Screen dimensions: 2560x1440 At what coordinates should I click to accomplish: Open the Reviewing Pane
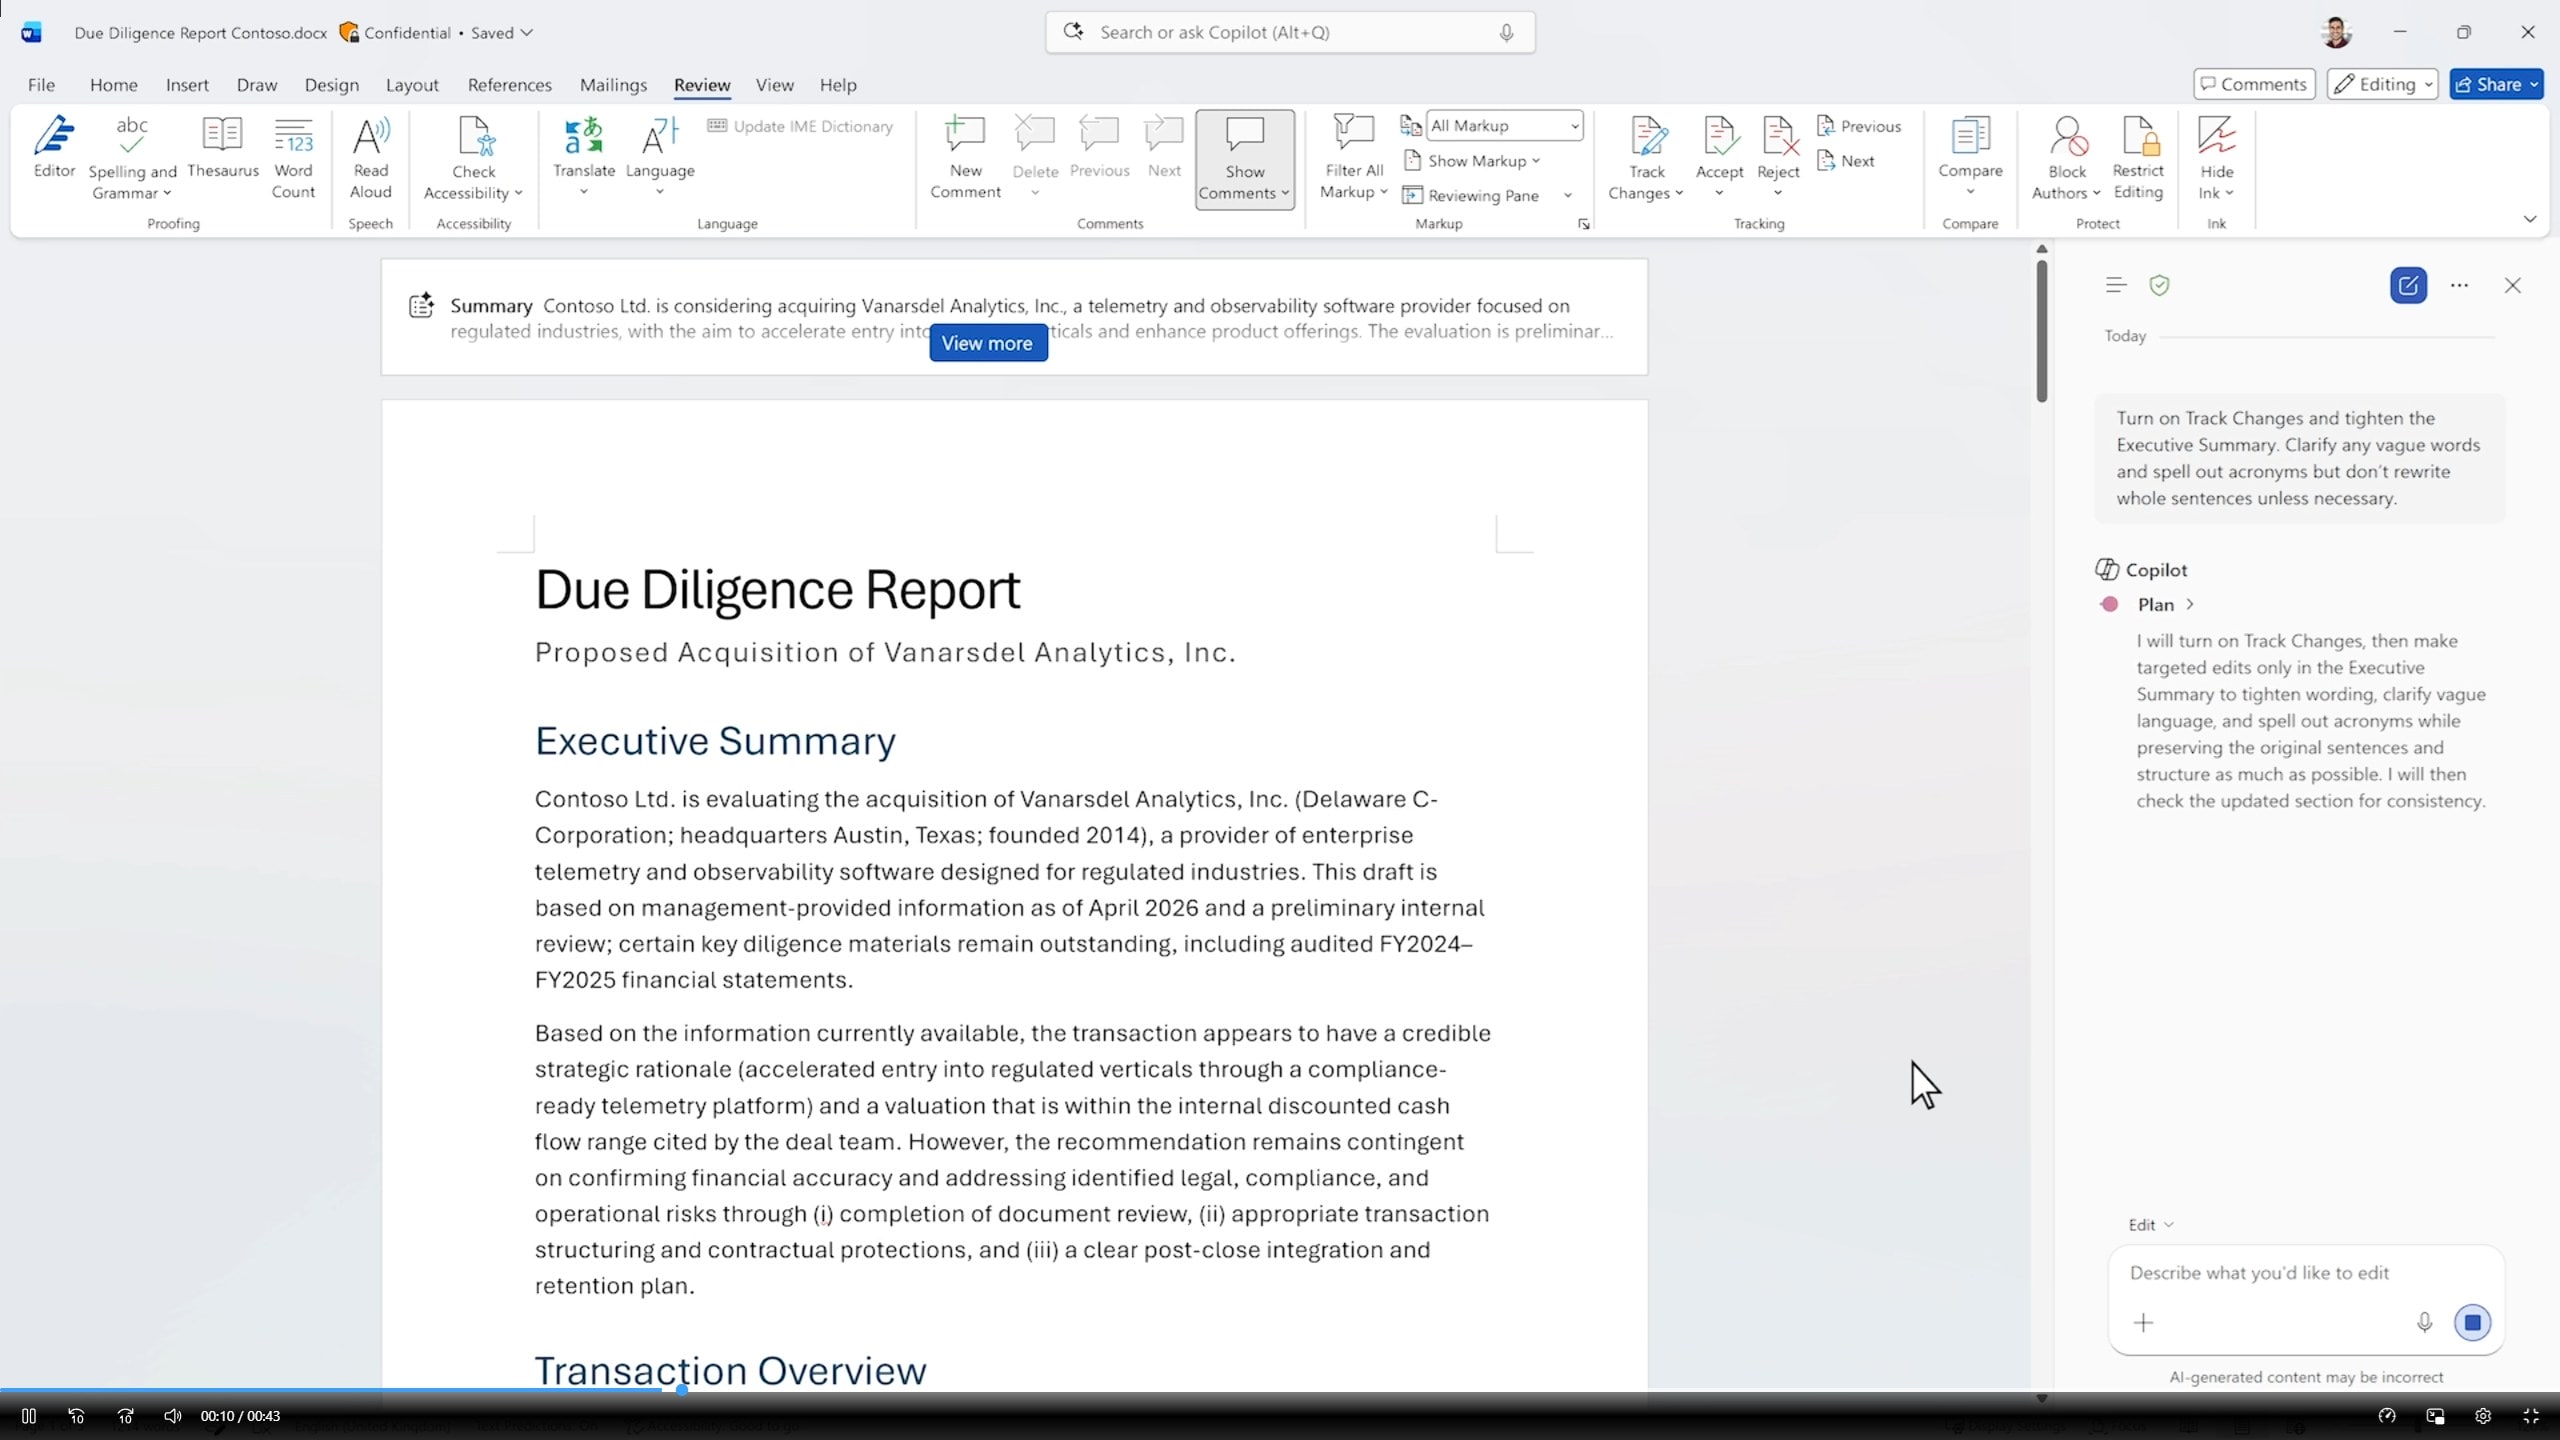[x=1472, y=195]
